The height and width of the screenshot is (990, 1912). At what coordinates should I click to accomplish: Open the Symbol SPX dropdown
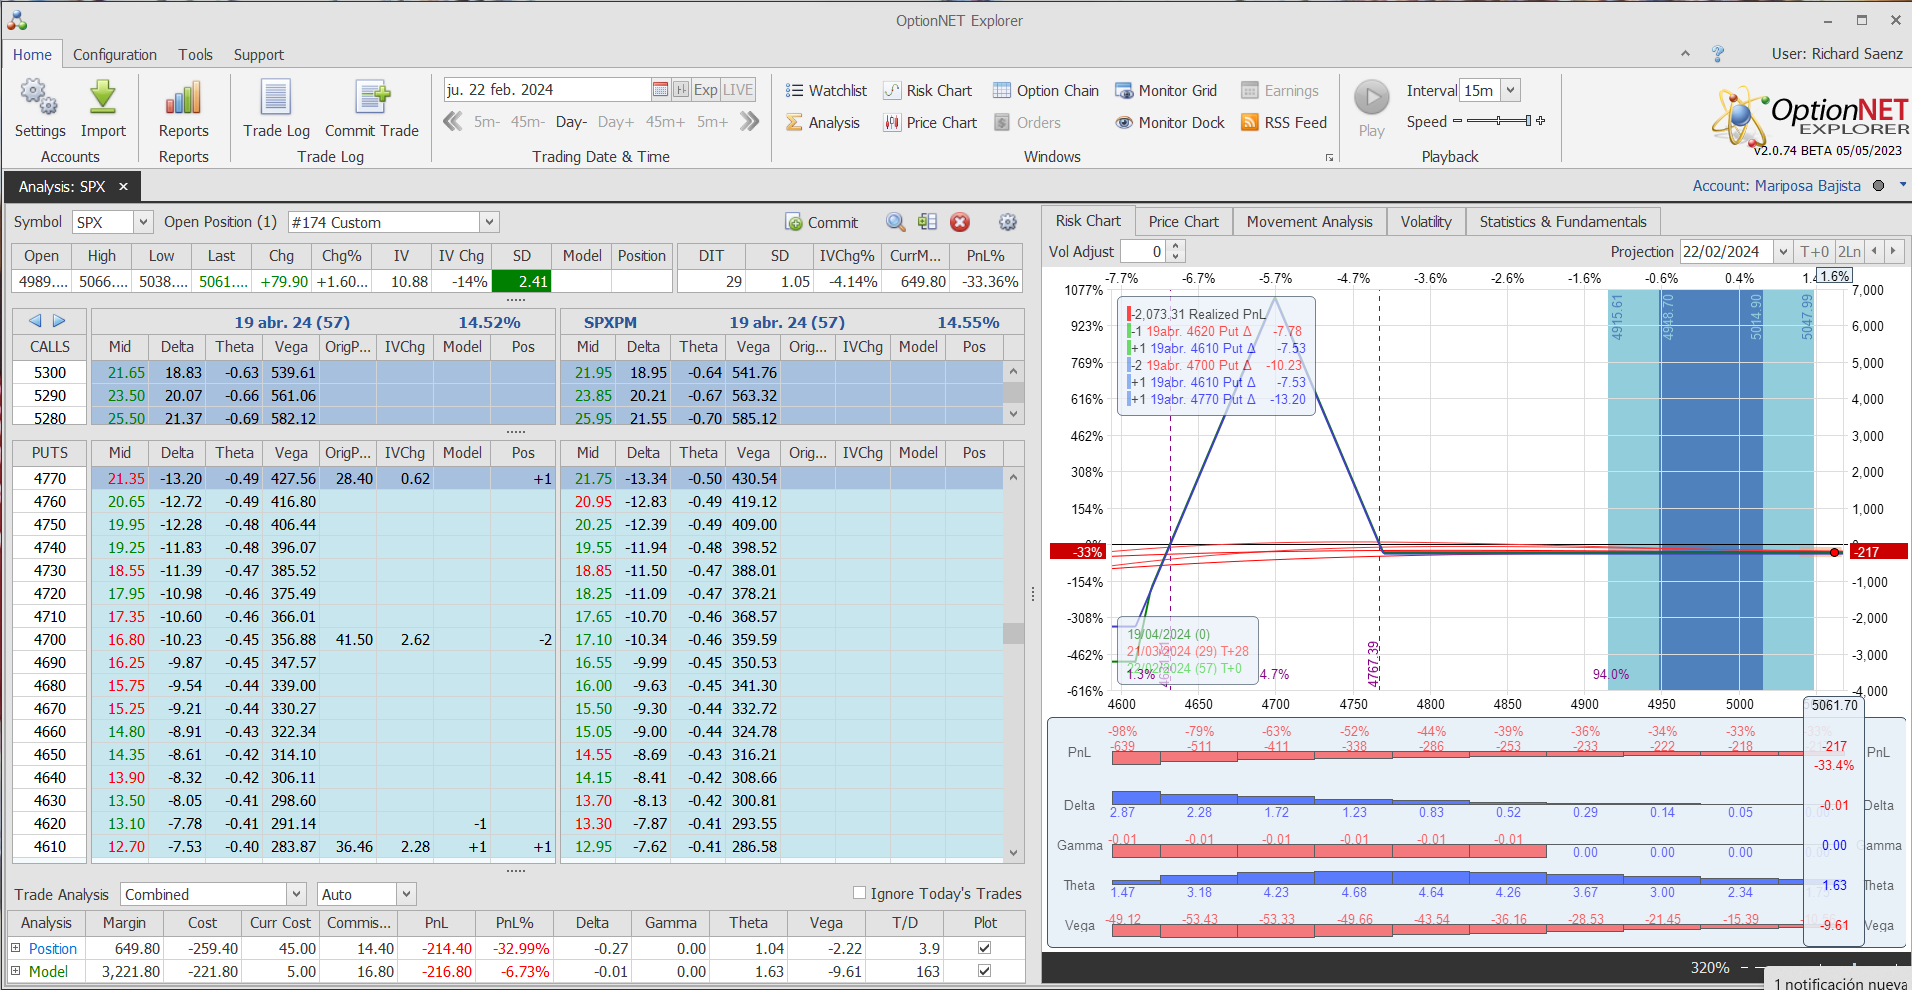click(143, 222)
